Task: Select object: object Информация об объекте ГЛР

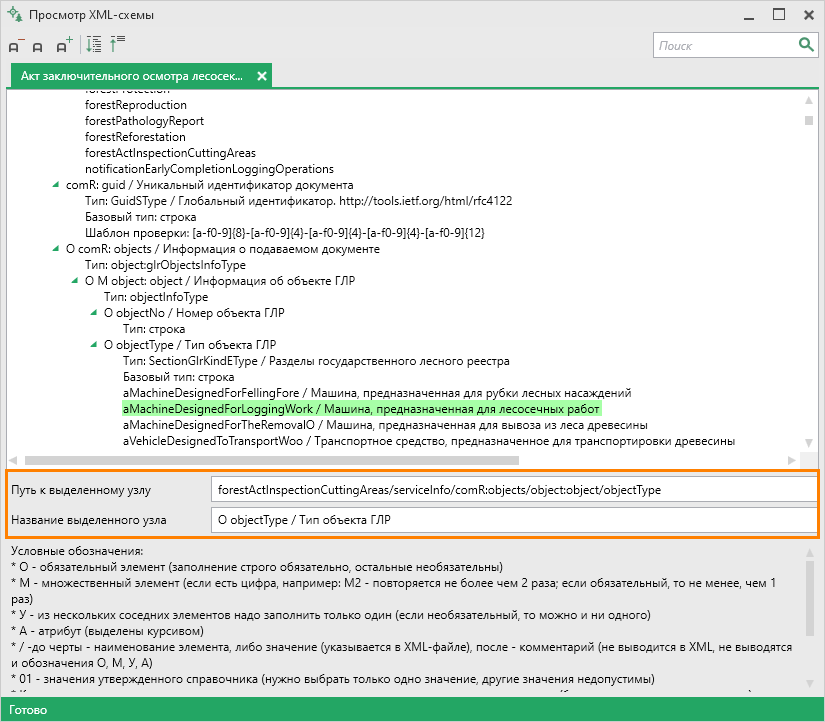Action: (220, 281)
